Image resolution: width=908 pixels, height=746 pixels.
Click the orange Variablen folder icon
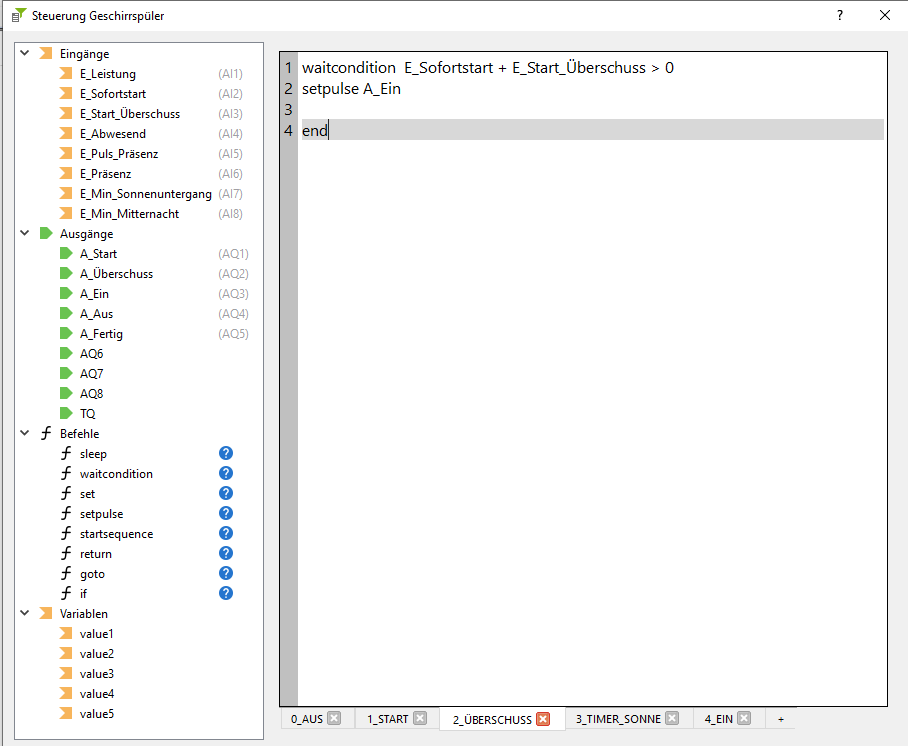(46, 613)
